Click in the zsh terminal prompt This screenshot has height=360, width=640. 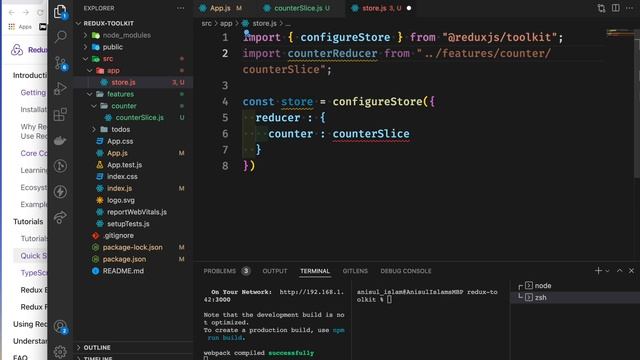[389, 300]
